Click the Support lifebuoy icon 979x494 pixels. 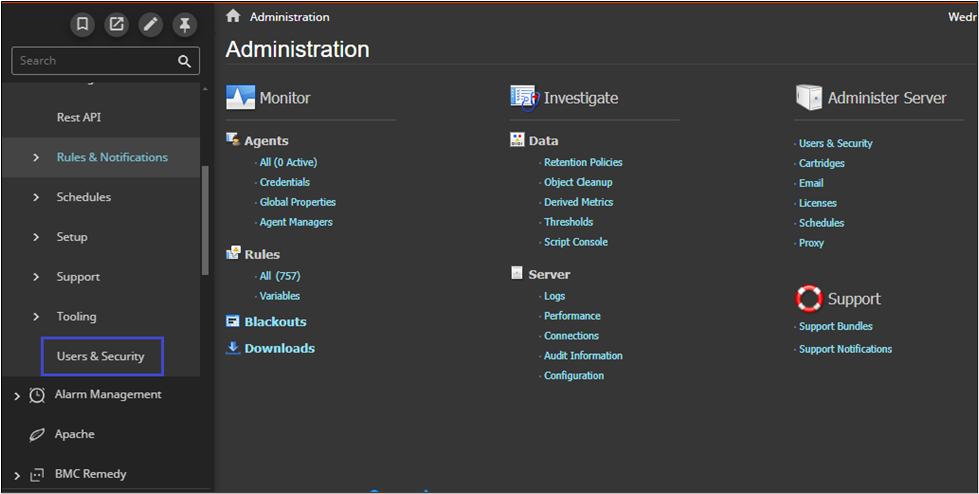(808, 299)
